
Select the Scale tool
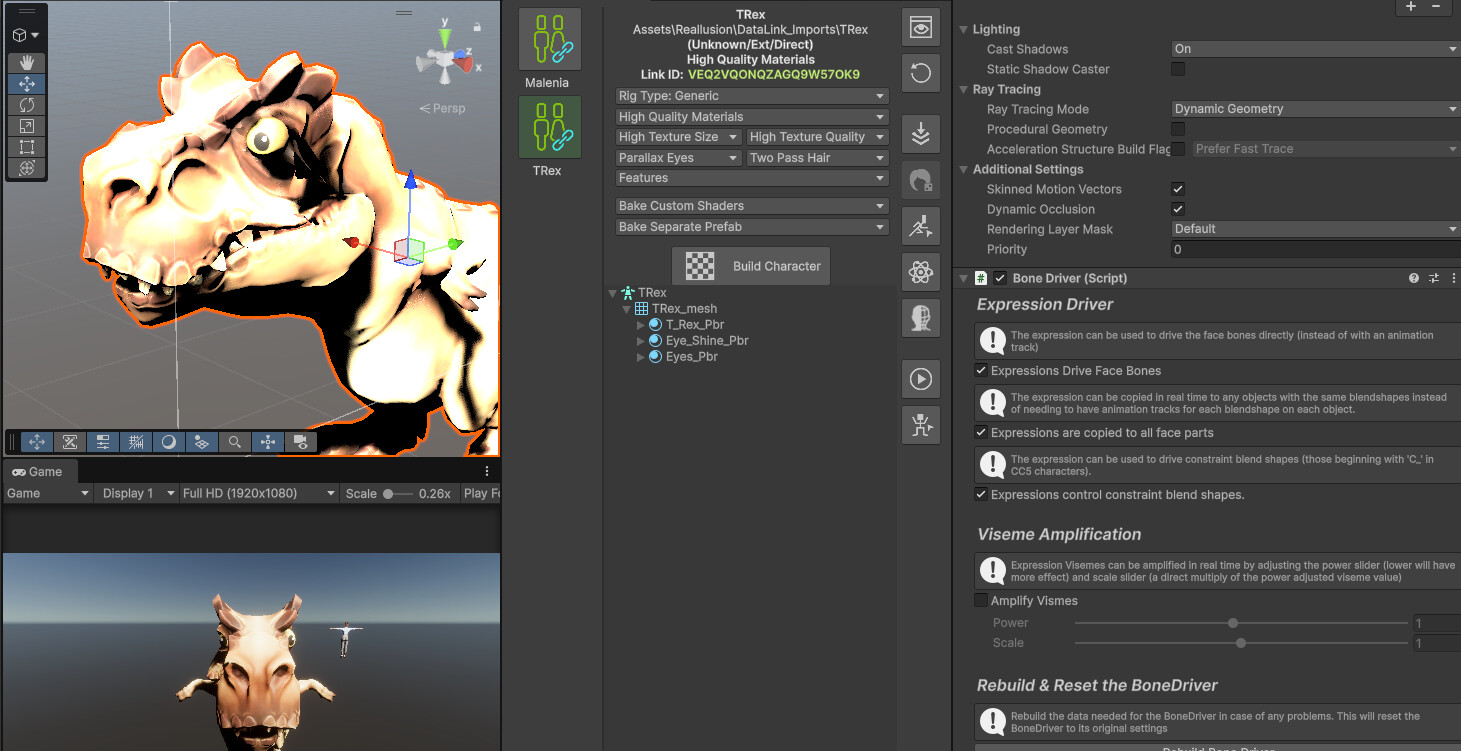pos(27,126)
